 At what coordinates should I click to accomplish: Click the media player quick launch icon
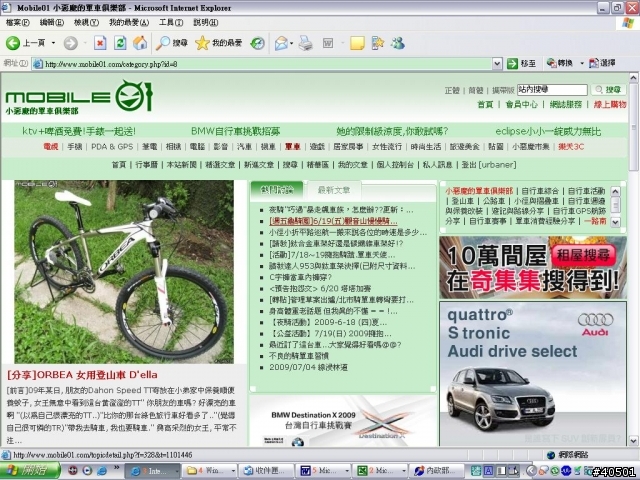click(x=87, y=471)
